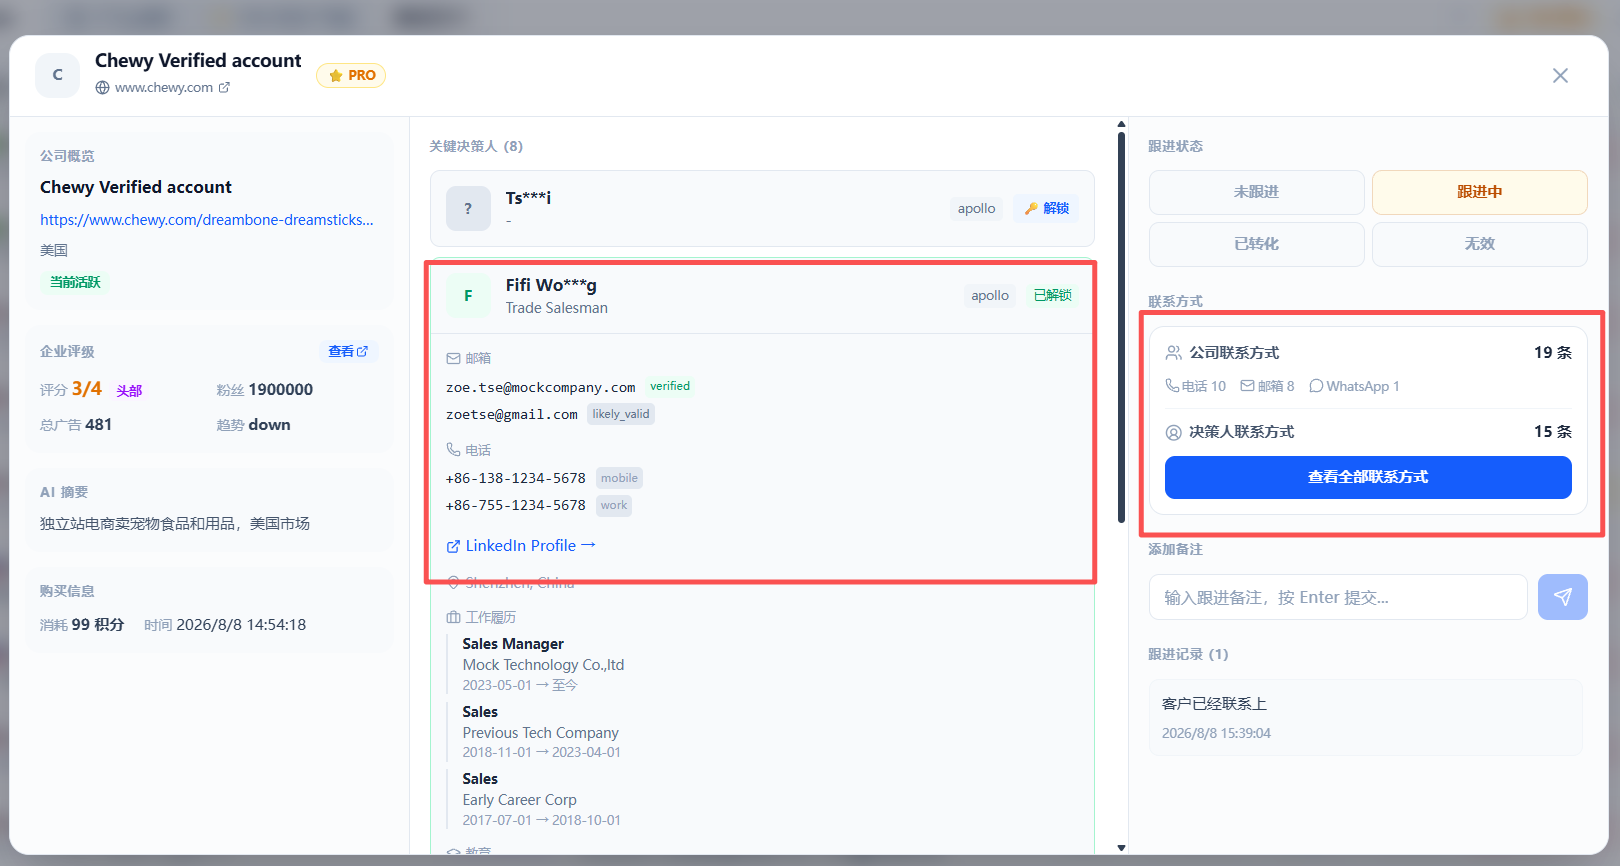Click the briefcase icon beside 工作履历
Viewport: 1620px width, 866px height.
pos(453,618)
